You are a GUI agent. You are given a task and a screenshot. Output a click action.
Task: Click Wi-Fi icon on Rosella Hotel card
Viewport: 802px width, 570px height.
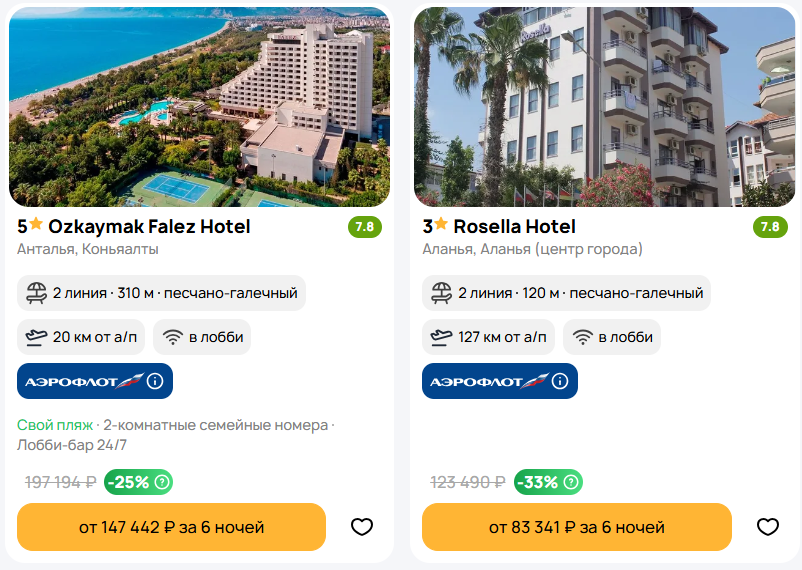583,337
